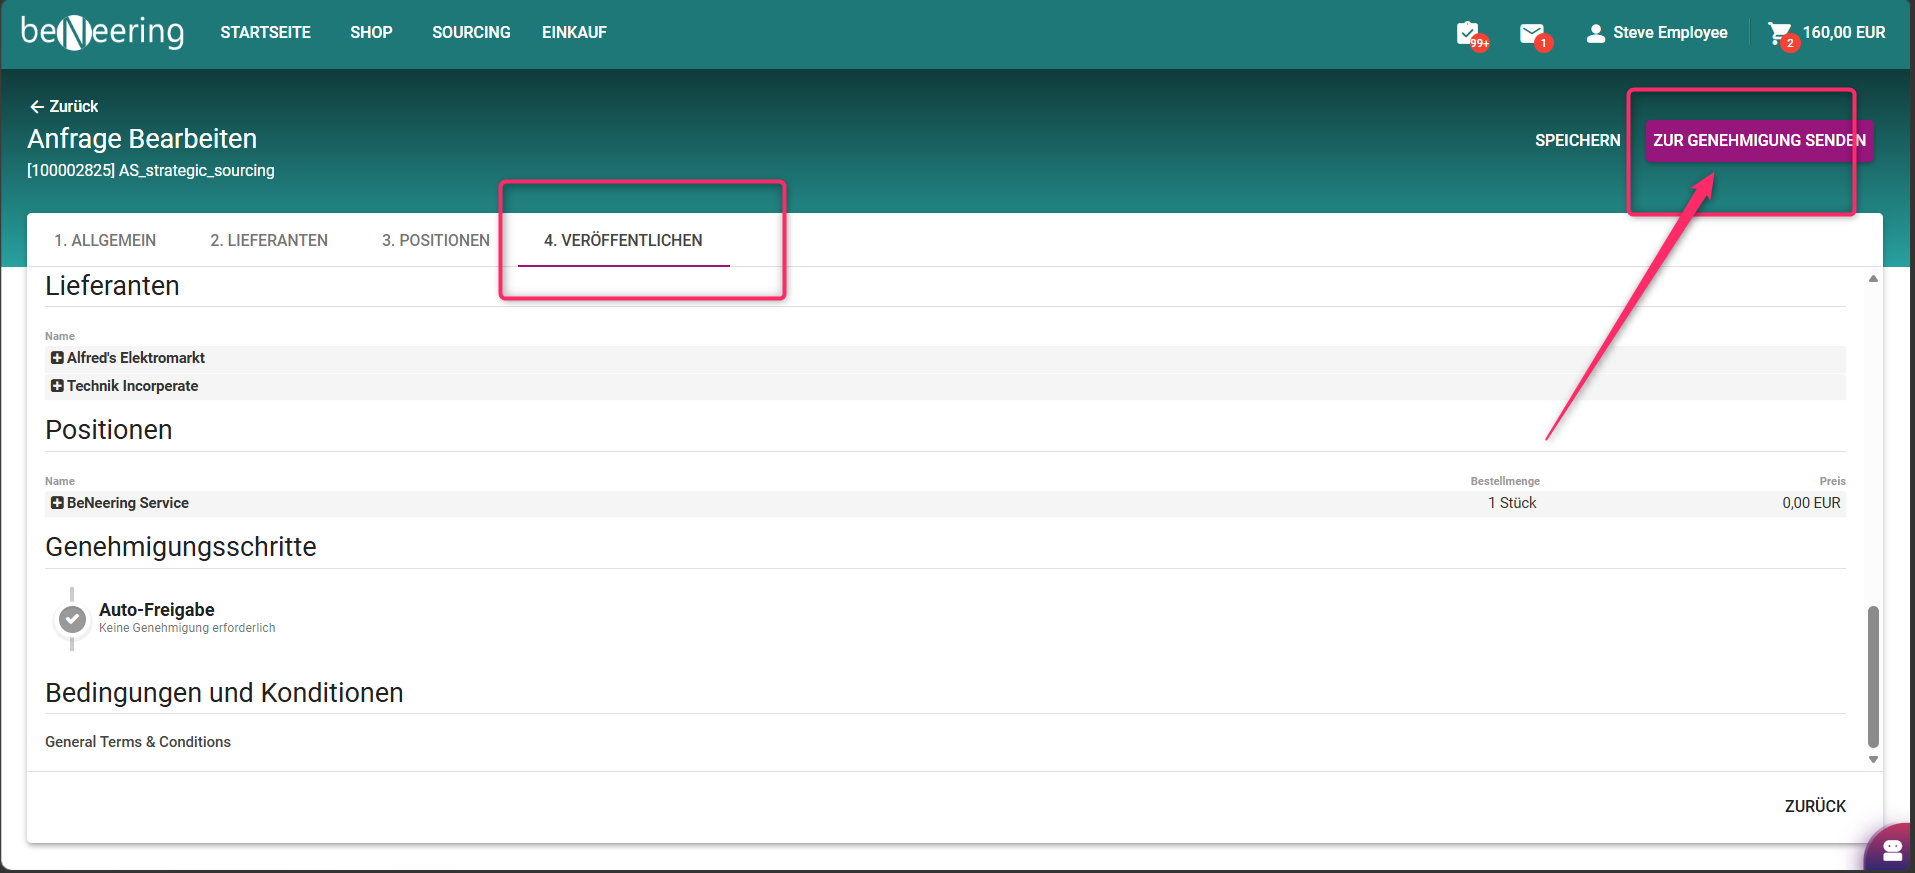
Task: Click the Speichern button
Action: [1577, 141]
